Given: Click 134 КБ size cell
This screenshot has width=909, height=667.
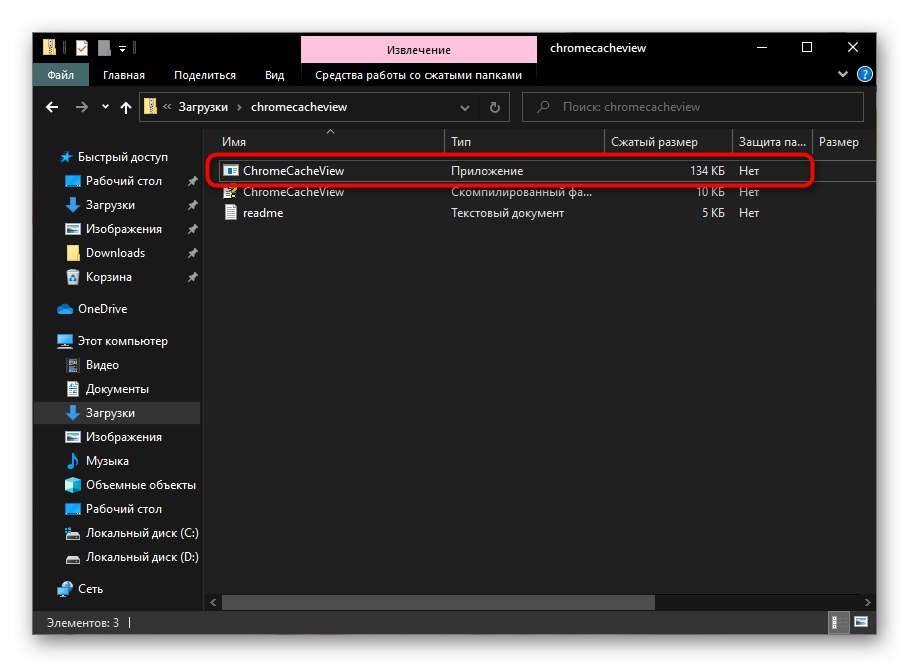Looking at the screenshot, I should (x=707, y=171).
